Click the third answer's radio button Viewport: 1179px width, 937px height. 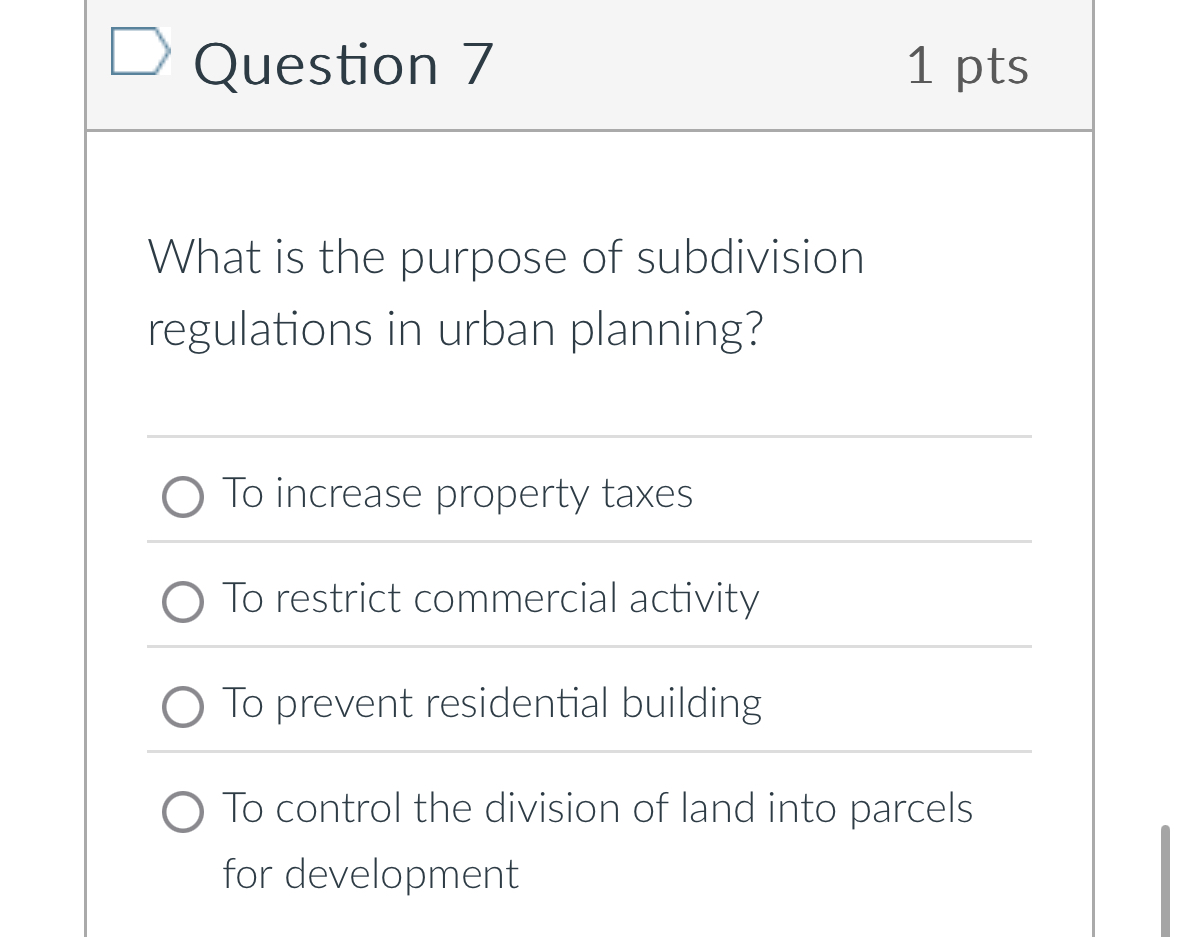click(183, 706)
